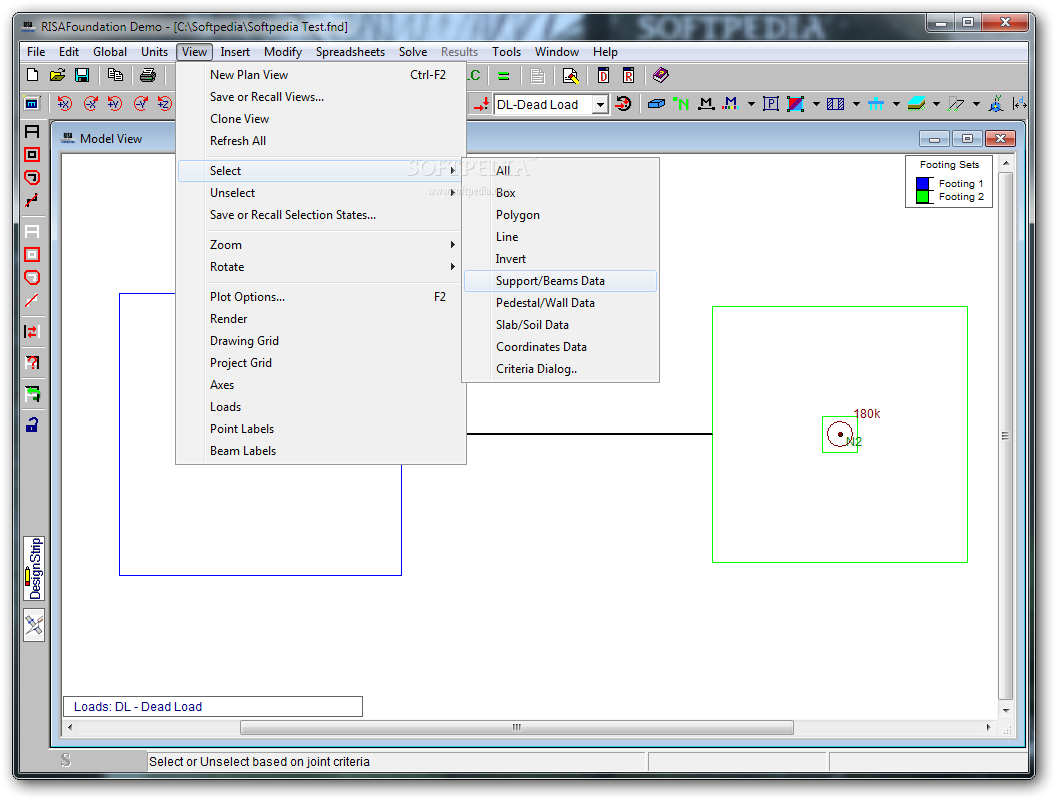Toggle green N point labels icon
The image size is (1056, 800).
tap(681, 104)
